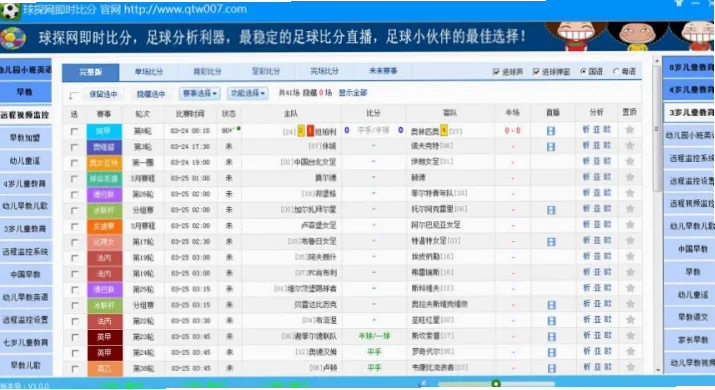Viewport: 715px width, 390px height.
Task: Click the 0 - 0 half-time score
Action: [513, 131]
